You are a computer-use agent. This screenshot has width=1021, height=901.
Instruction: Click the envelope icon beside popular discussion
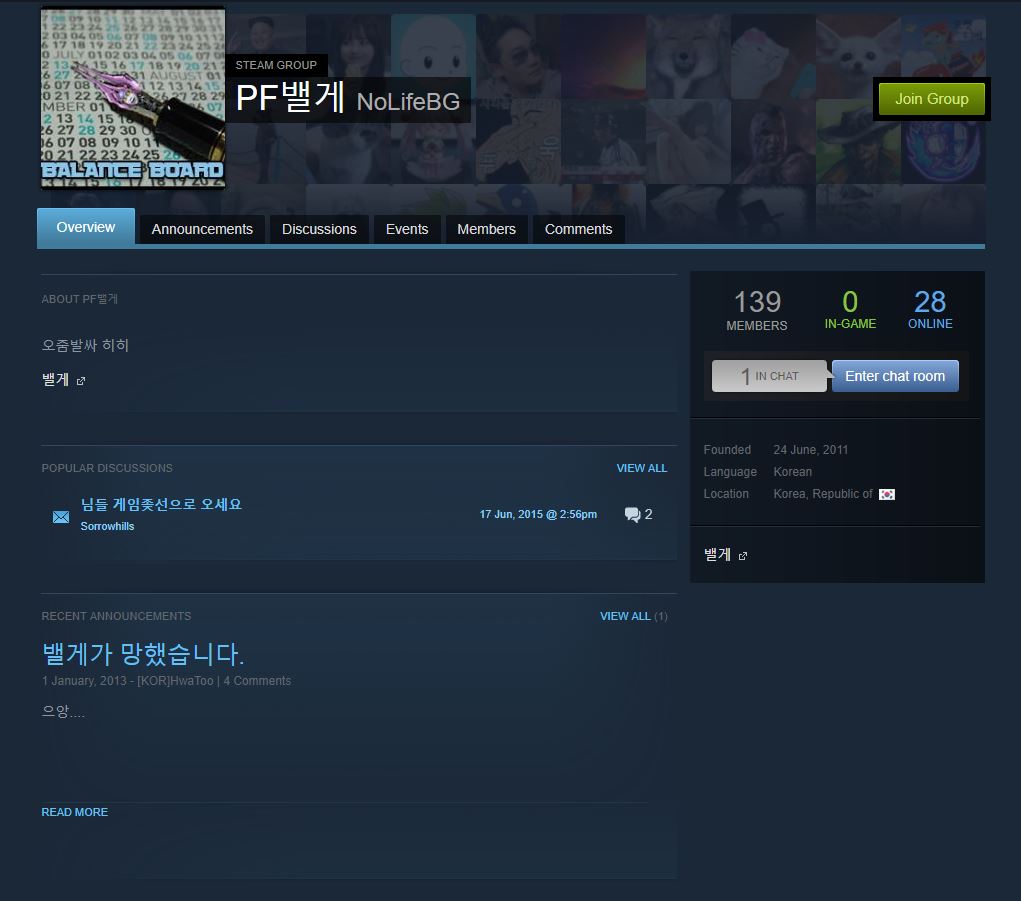click(61, 517)
